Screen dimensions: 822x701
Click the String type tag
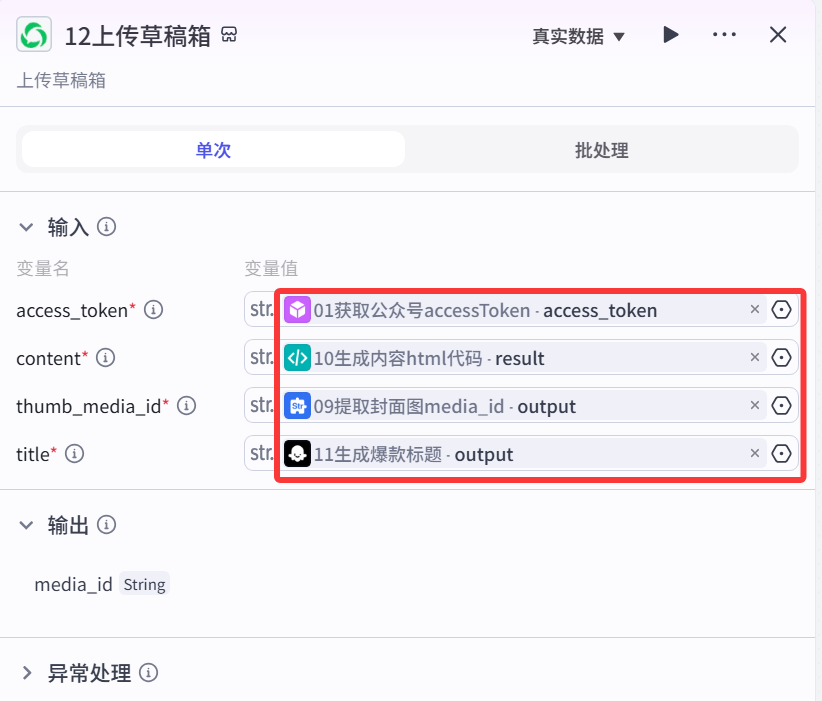click(x=145, y=584)
